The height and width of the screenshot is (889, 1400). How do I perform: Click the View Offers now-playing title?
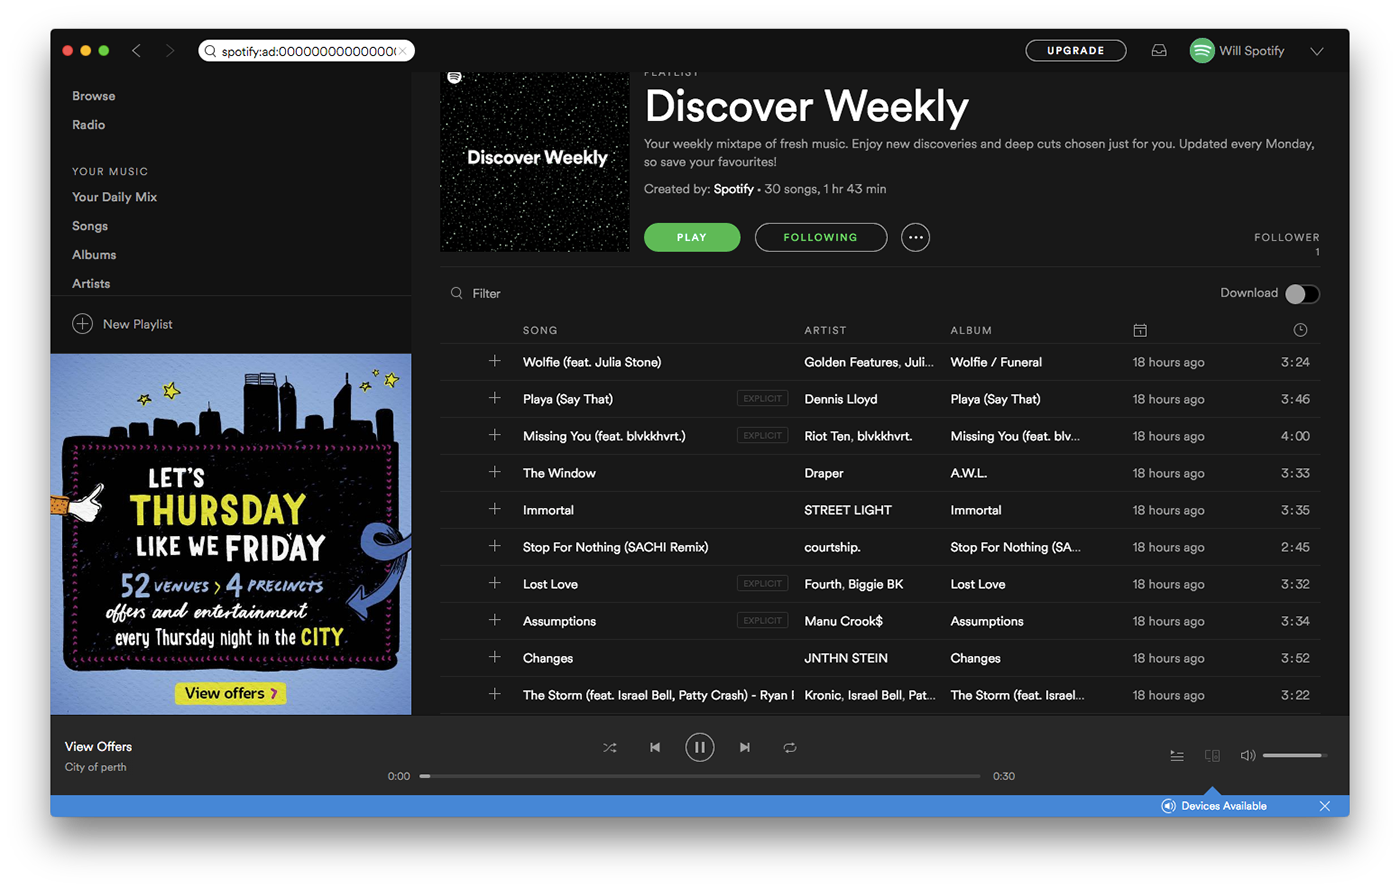point(98,747)
